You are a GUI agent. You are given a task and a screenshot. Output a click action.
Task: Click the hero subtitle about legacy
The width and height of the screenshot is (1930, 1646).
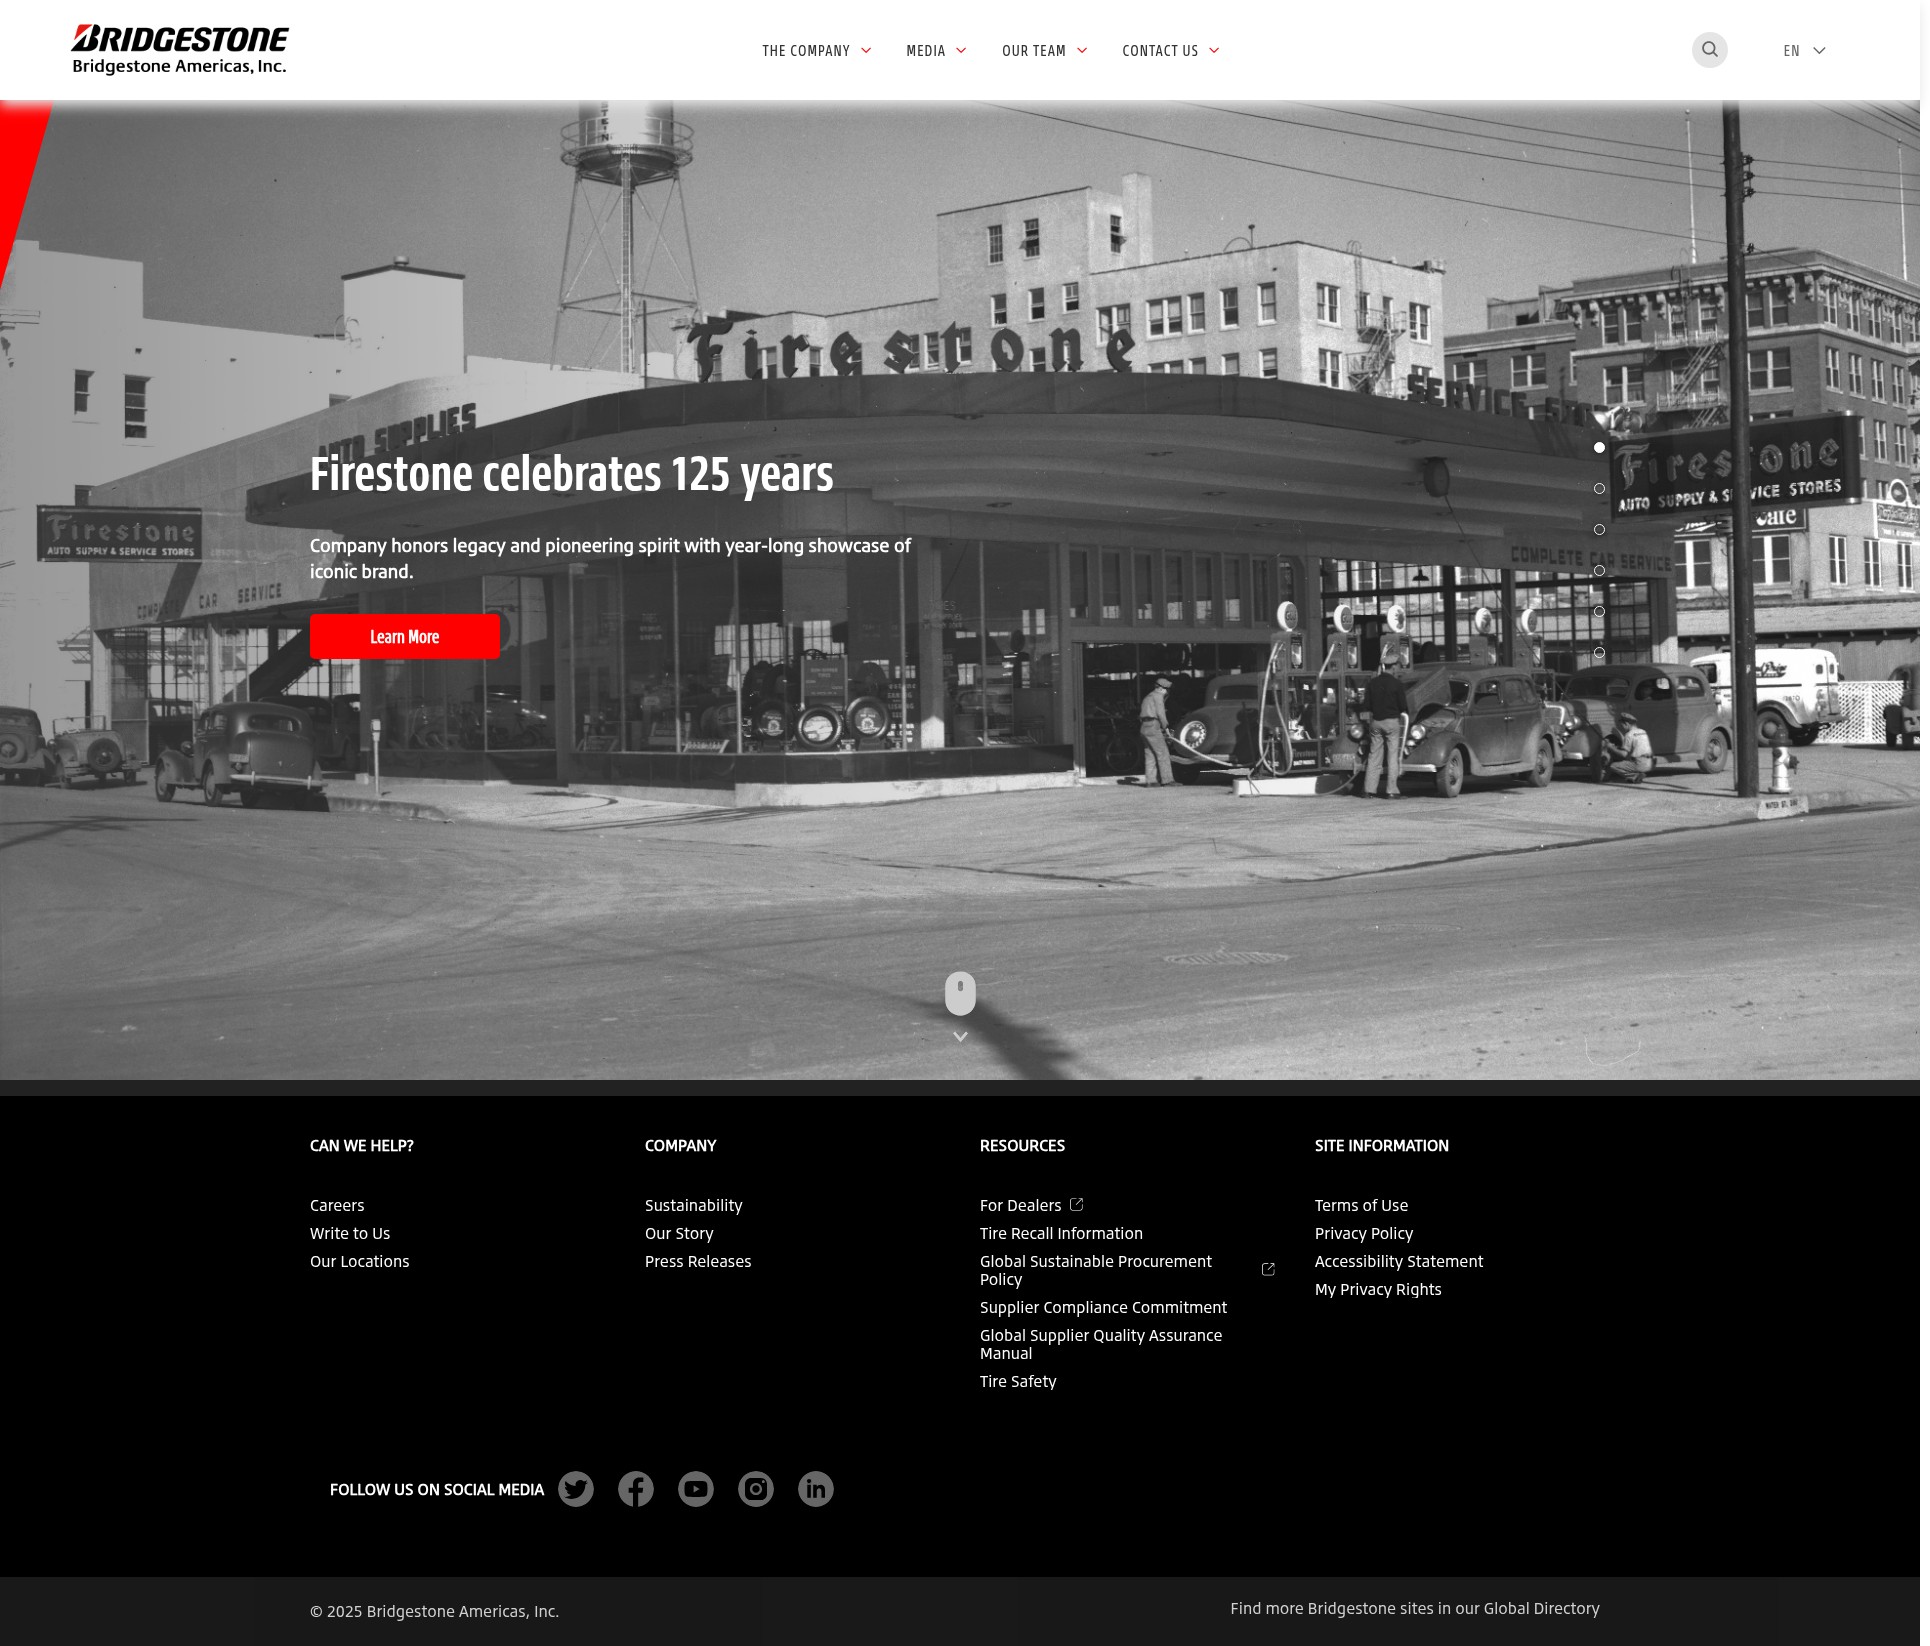pos(610,558)
